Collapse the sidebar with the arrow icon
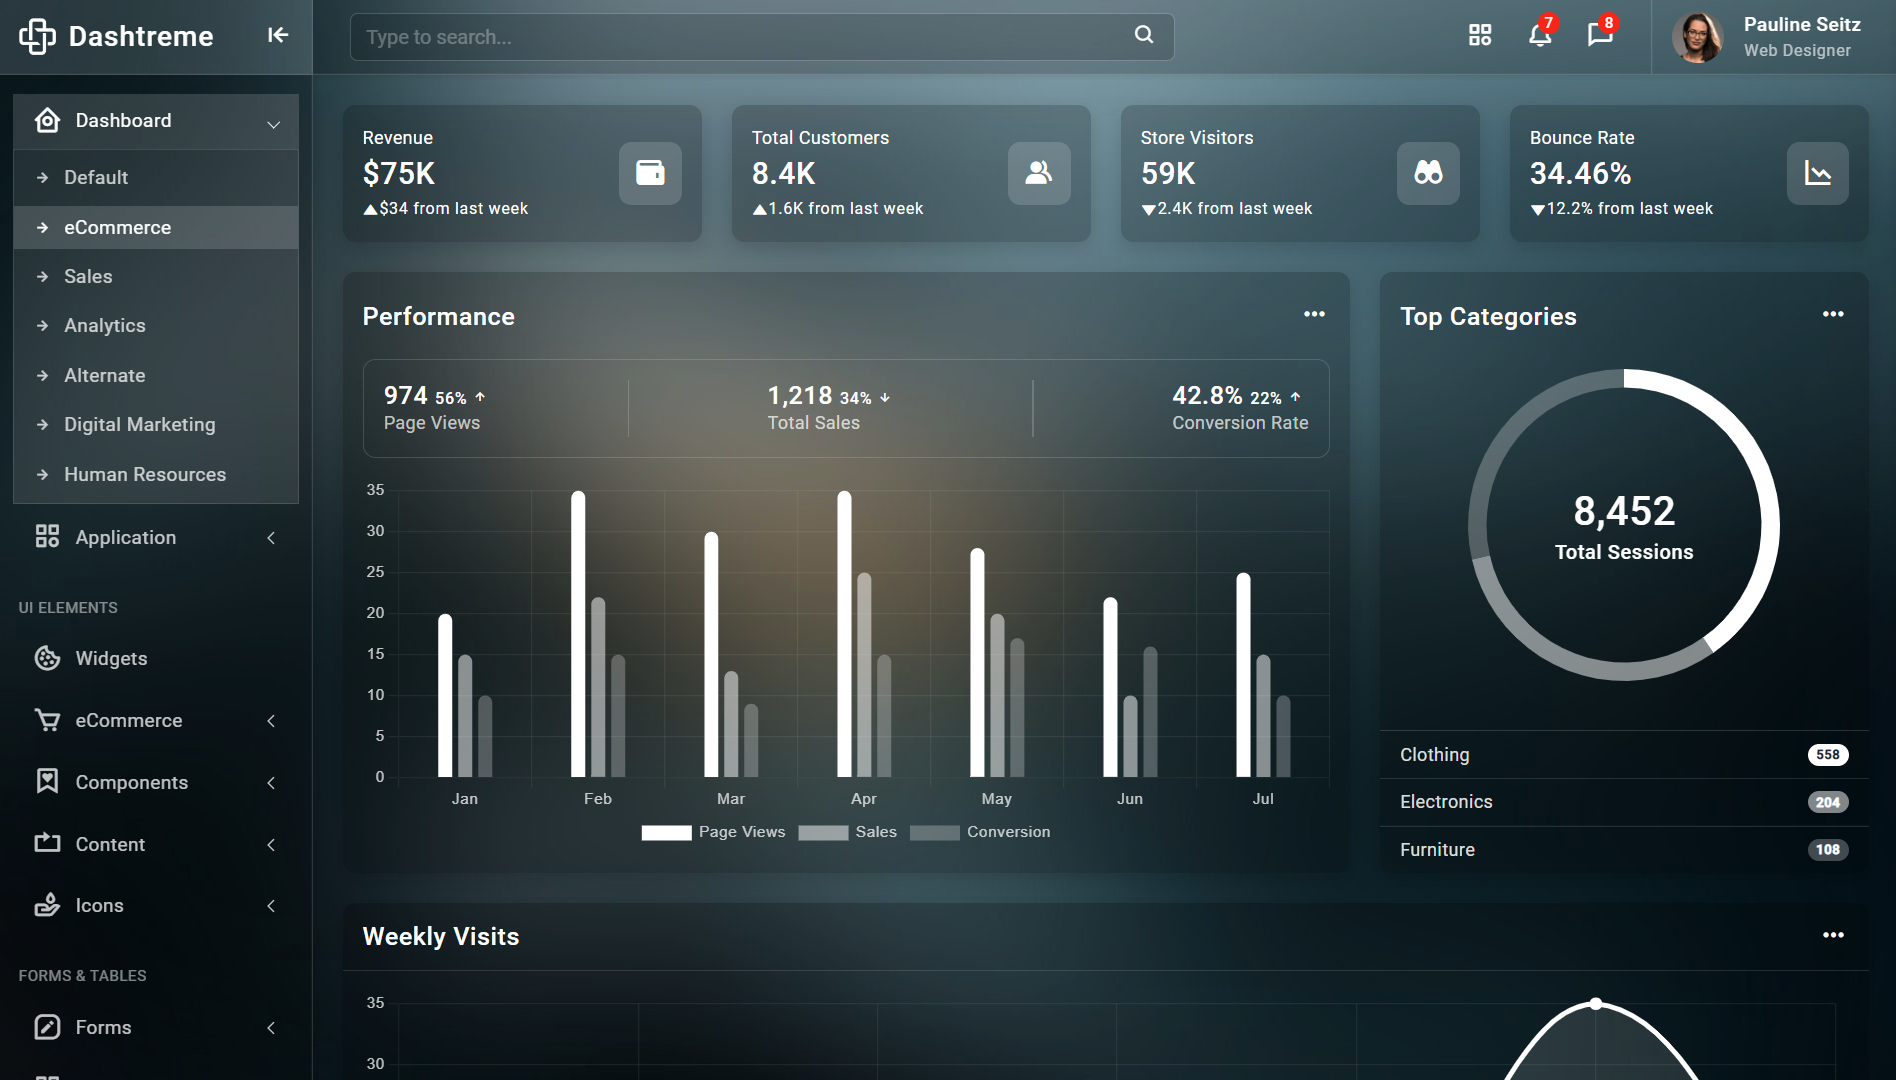1896x1080 pixels. coord(277,36)
